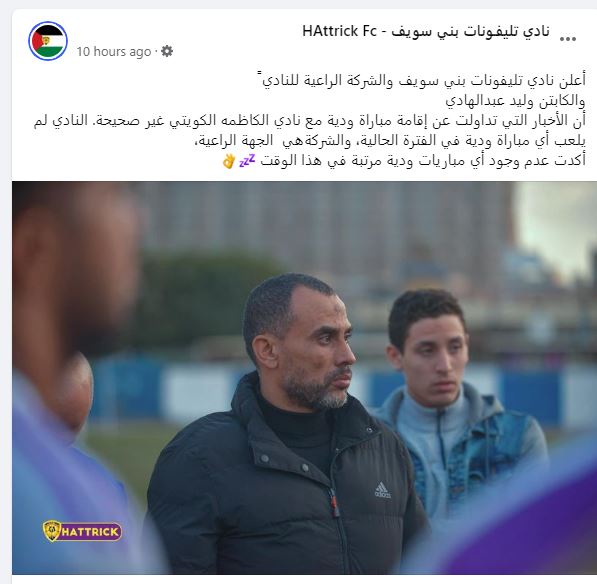Click the Adidas logo on black jacket
Viewport: 597px width, 584px height.
(382, 490)
